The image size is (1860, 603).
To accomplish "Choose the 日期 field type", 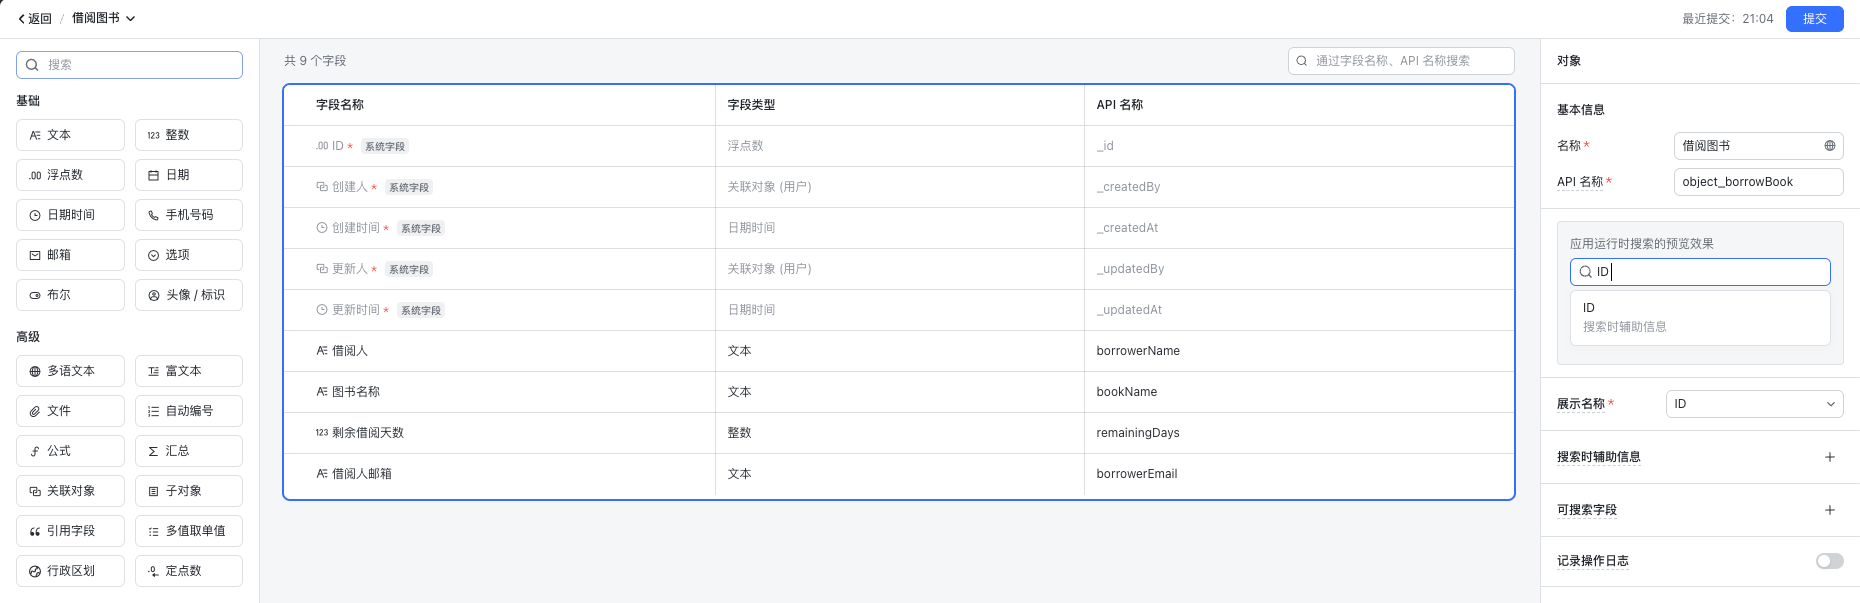I will click(189, 175).
